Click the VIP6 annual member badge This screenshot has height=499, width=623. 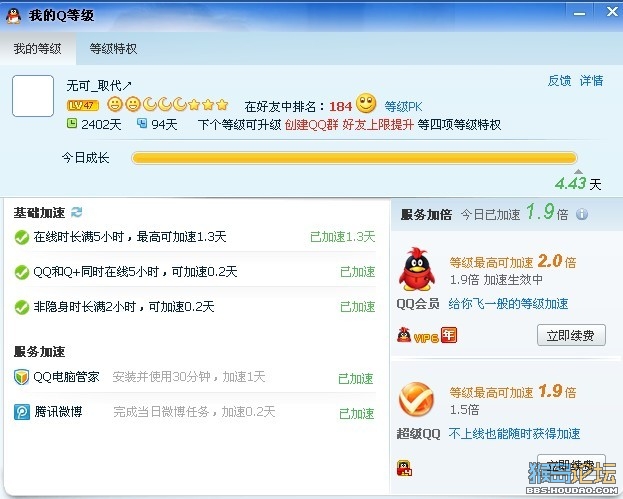[x=427, y=336]
